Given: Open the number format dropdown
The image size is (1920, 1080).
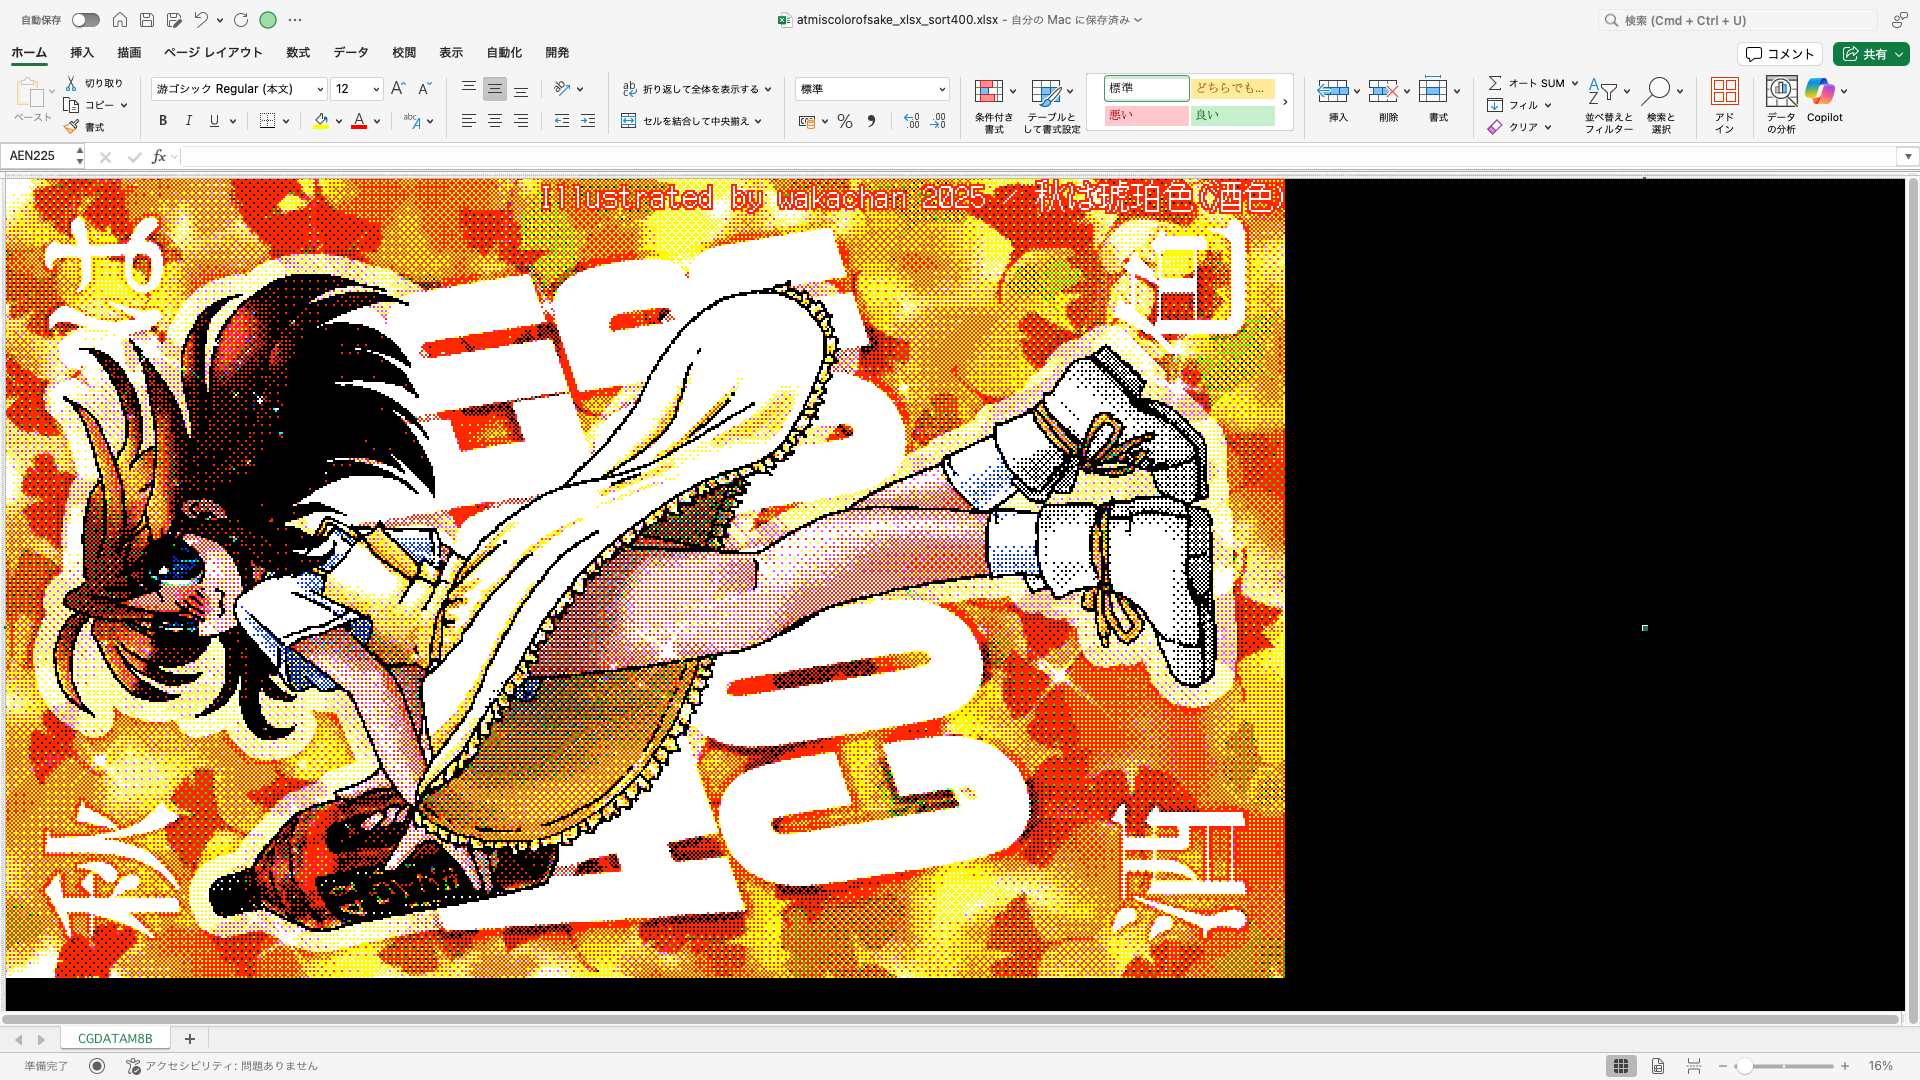Looking at the screenshot, I should (941, 89).
